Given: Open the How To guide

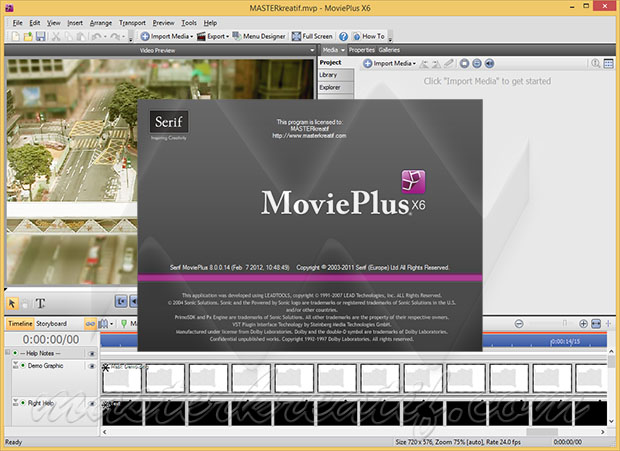Looking at the screenshot, I should tap(369, 36).
